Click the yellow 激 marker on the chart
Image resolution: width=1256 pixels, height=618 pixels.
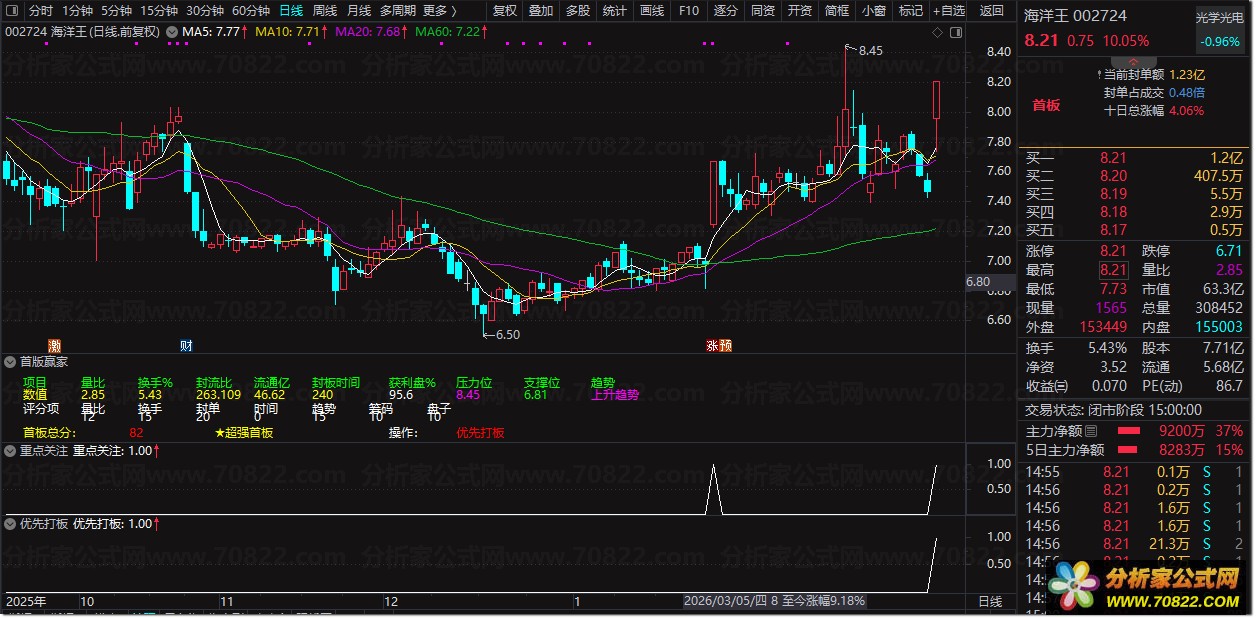tap(54, 346)
